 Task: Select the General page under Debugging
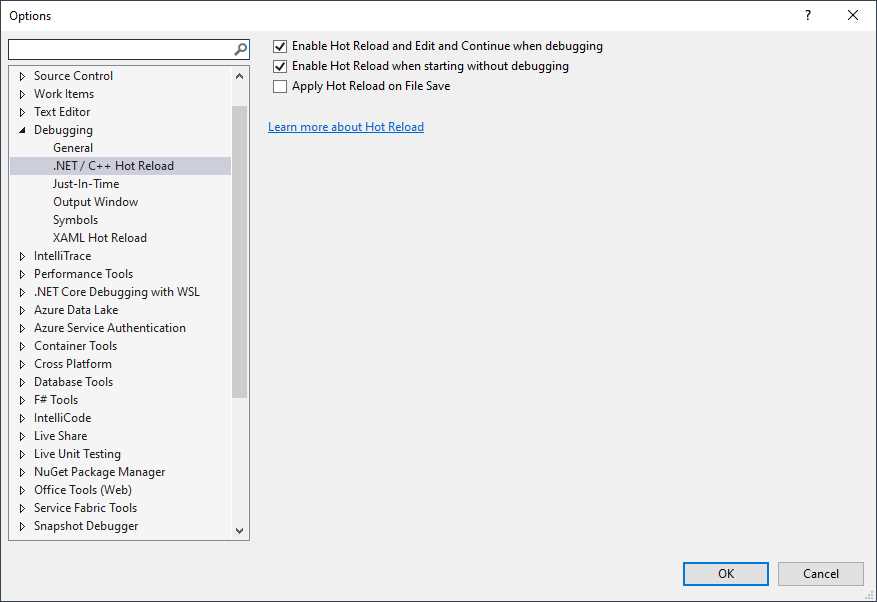click(72, 147)
